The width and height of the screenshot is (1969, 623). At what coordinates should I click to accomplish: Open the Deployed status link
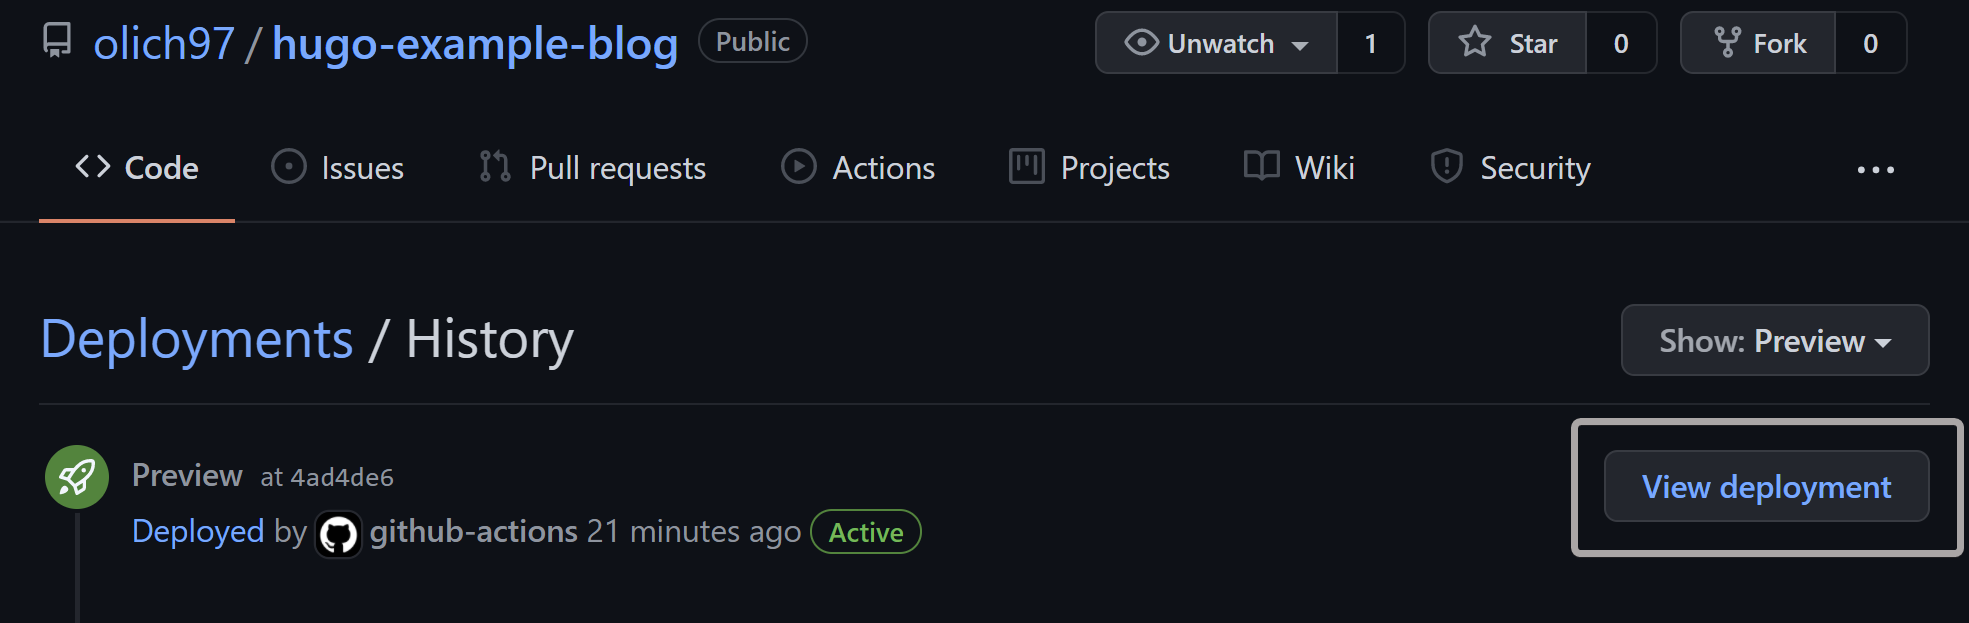pos(198,531)
